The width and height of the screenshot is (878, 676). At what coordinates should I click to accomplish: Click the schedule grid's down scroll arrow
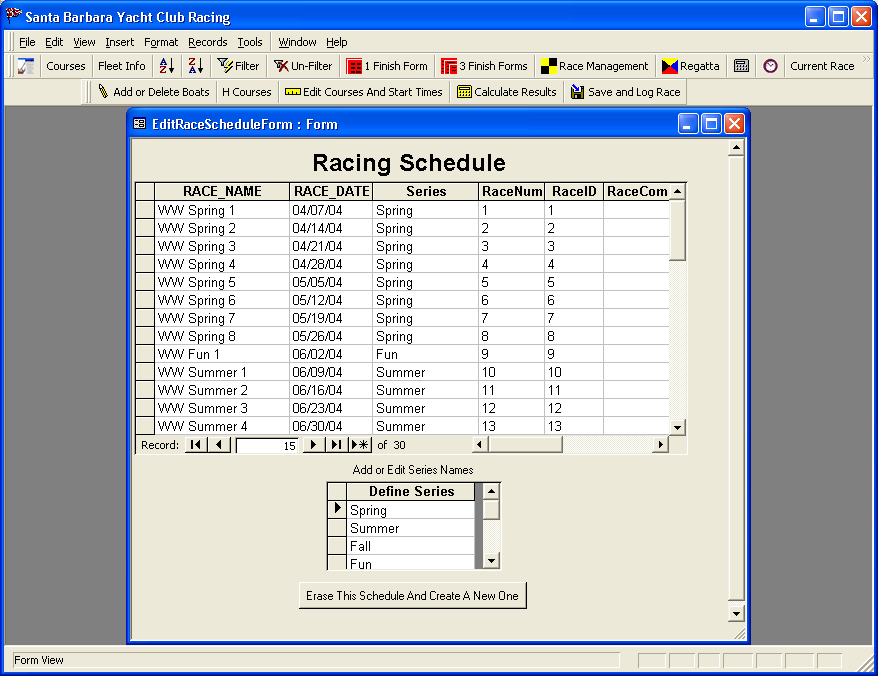click(x=678, y=427)
